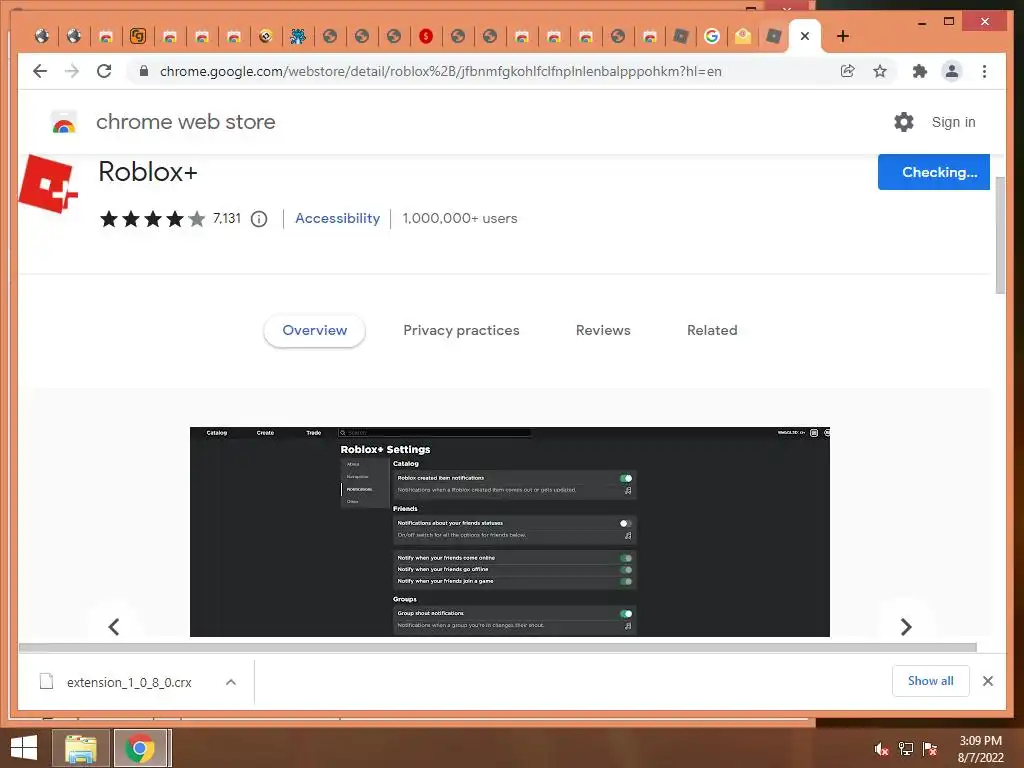Viewport: 1024px width, 768px height.
Task: Show next screenshot with right arrow
Action: pyautogui.click(x=906, y=627)
